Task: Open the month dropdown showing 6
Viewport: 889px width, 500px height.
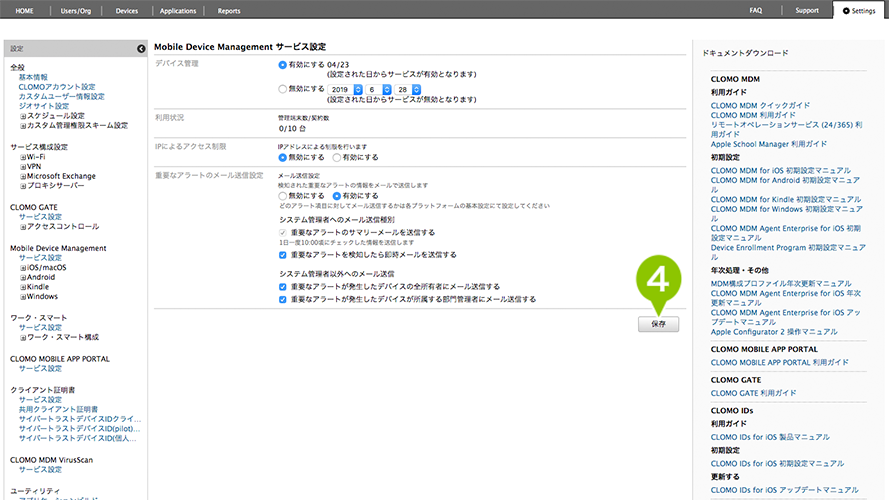Action: [379, 90]
